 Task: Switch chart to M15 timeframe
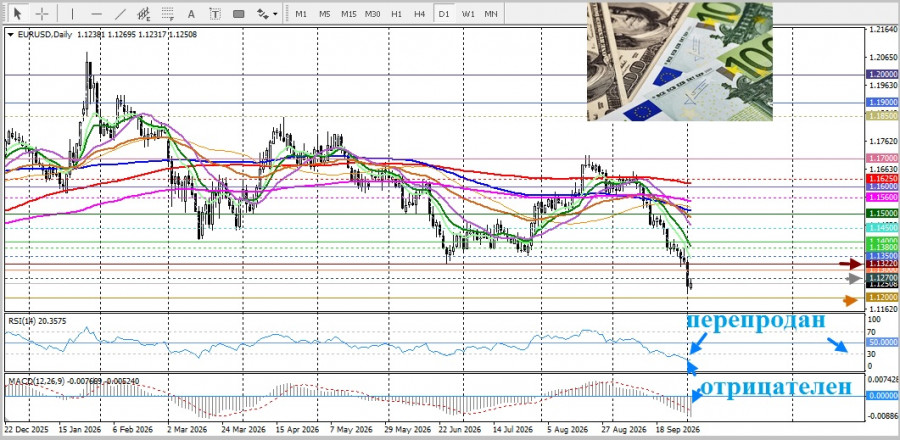(x=348, y=13)
